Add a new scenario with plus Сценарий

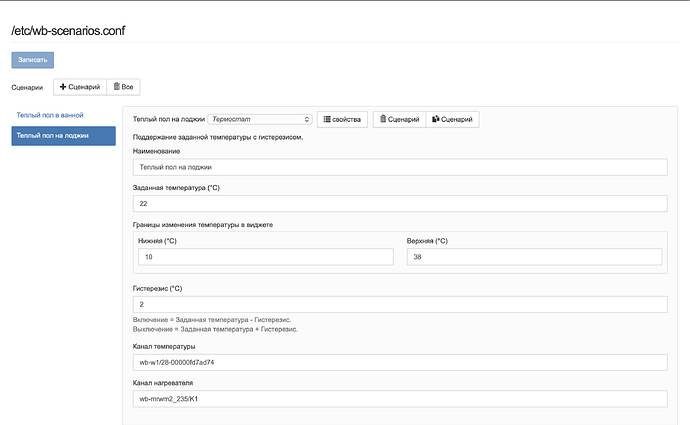point(80,87)
